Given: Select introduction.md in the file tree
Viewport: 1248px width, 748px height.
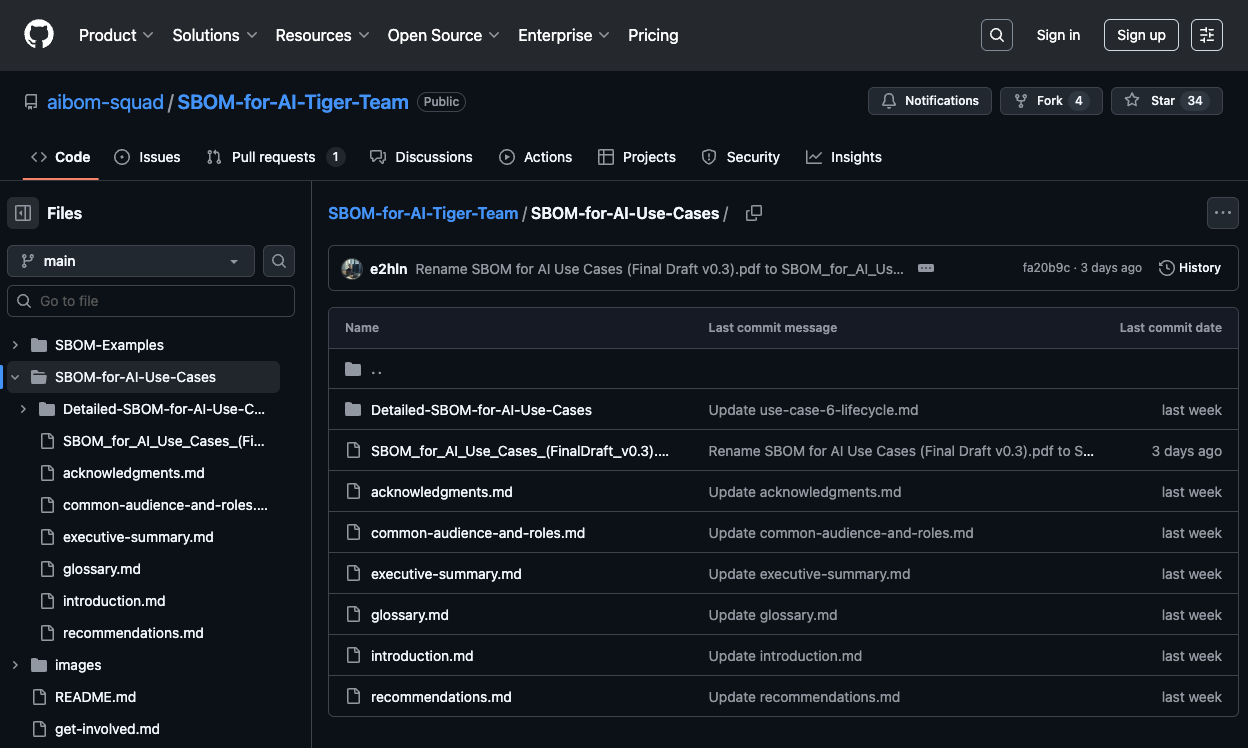Looking at the screenshot, I should pos(114,601).
